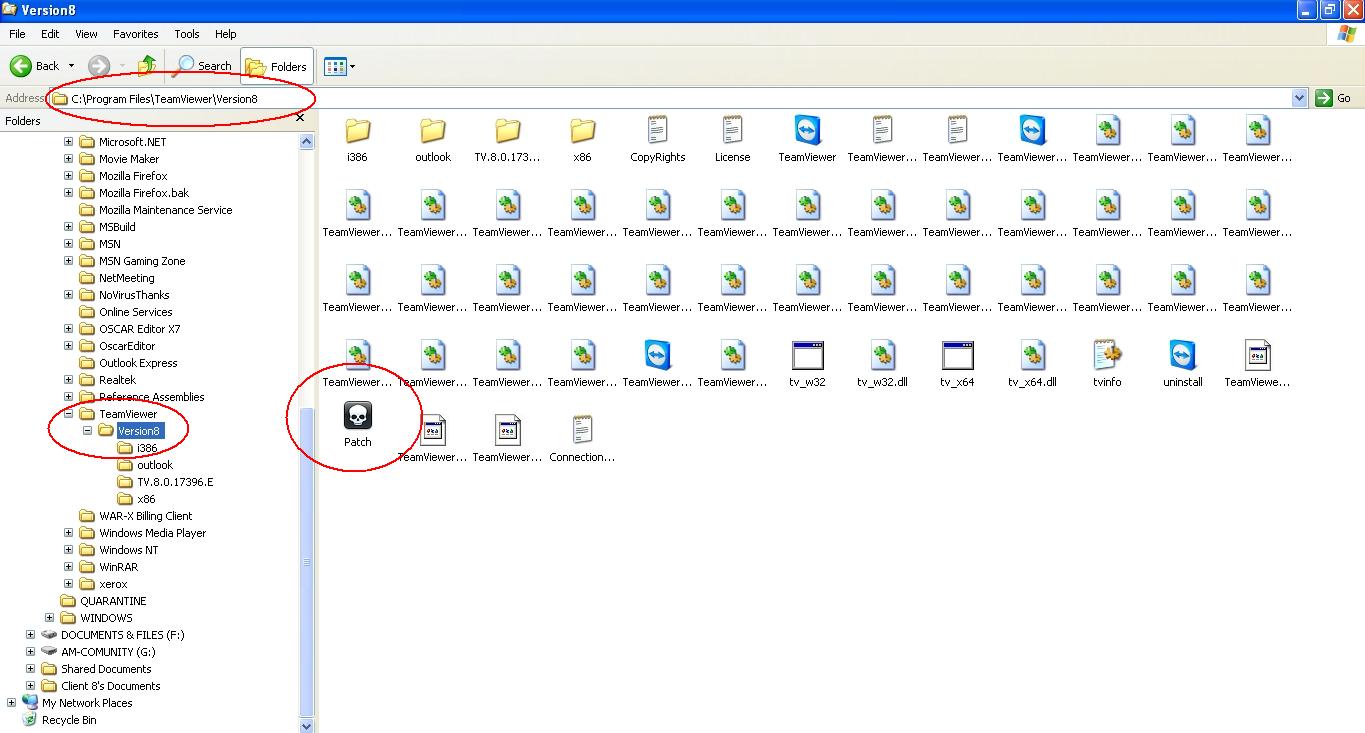
Task: Open the TV.8.0.173... folder icon
Action: pyautogui.click(x=507, y=130)
